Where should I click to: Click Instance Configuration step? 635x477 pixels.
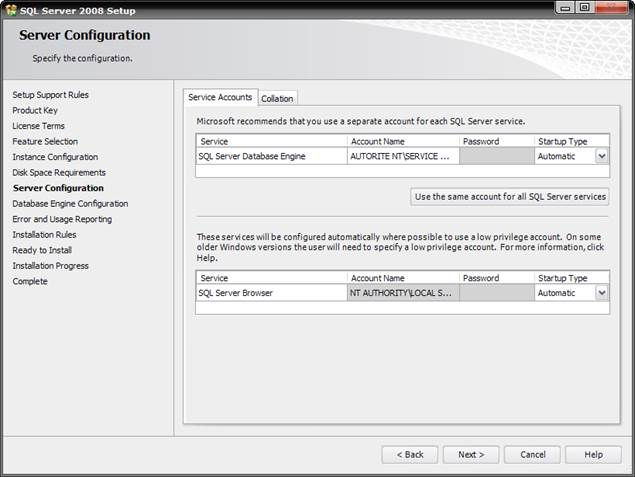click(55, 157)
